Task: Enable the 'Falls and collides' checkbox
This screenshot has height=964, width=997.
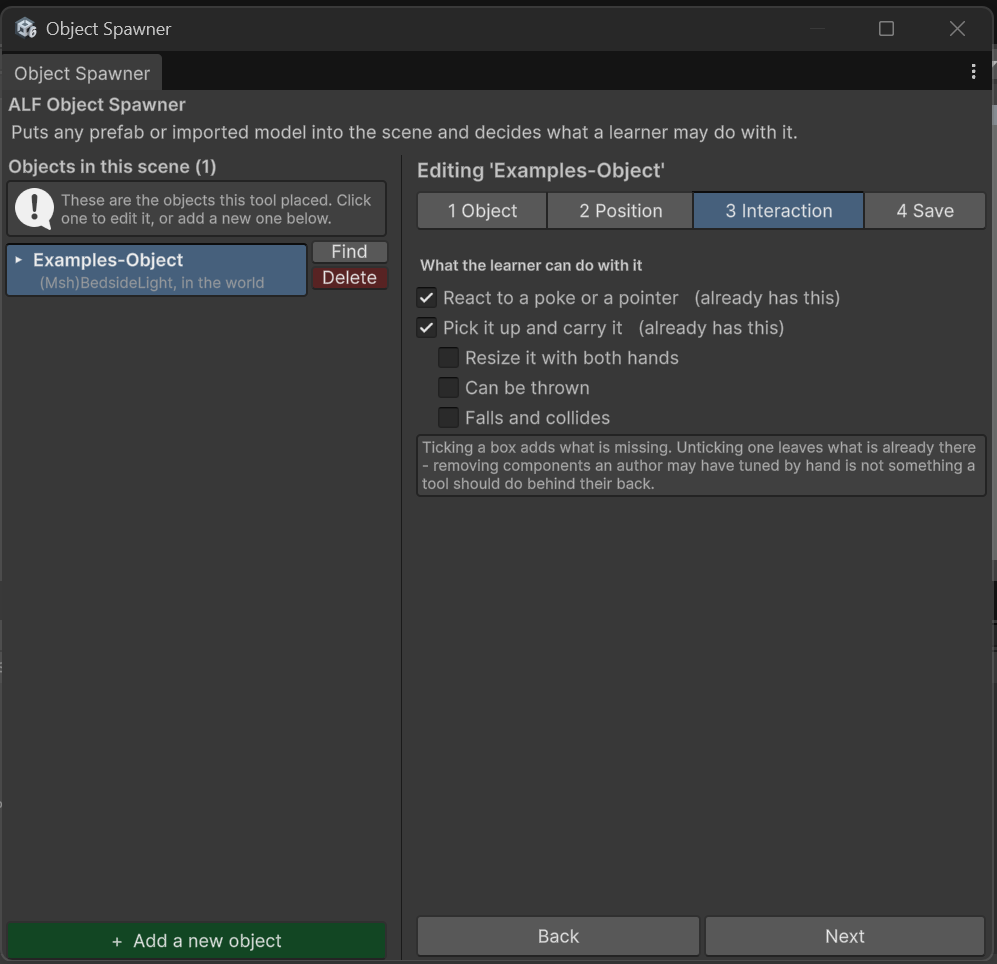Action: [448, 417]
